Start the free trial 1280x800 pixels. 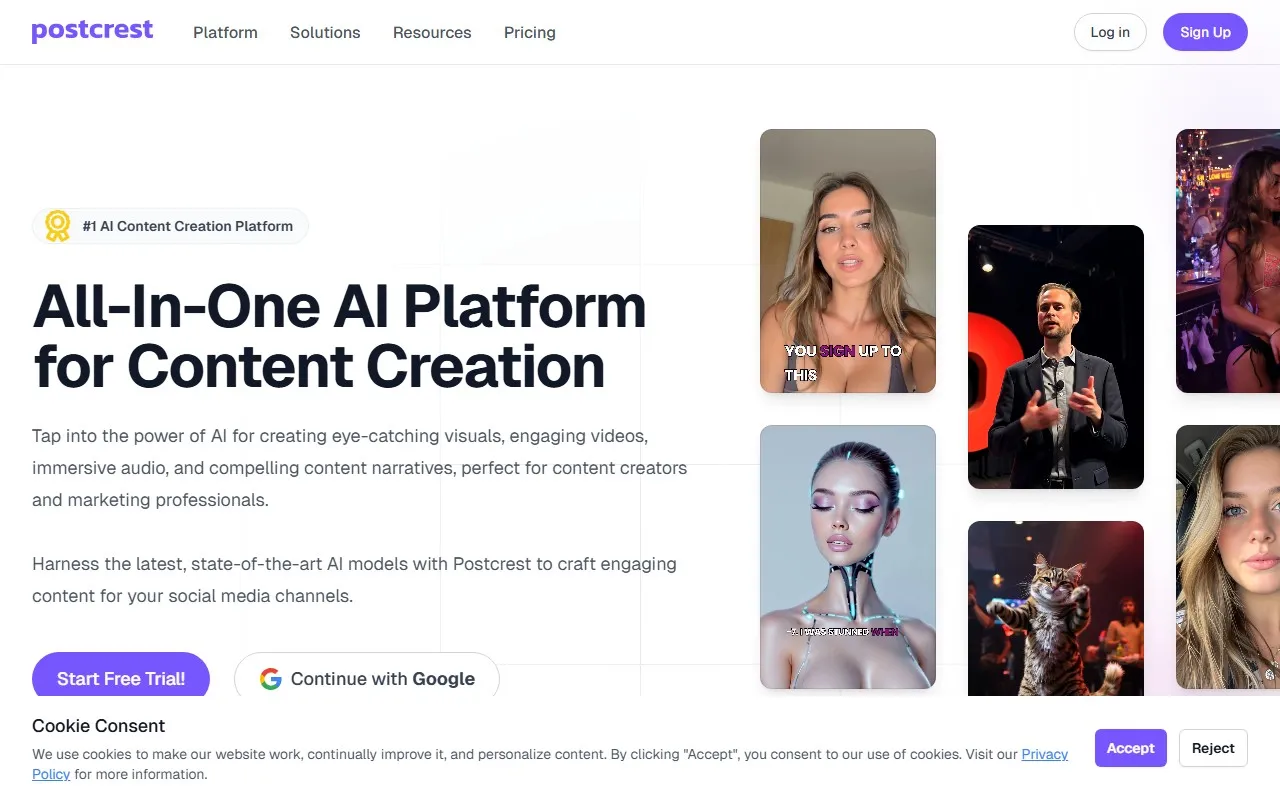point(121,678)
